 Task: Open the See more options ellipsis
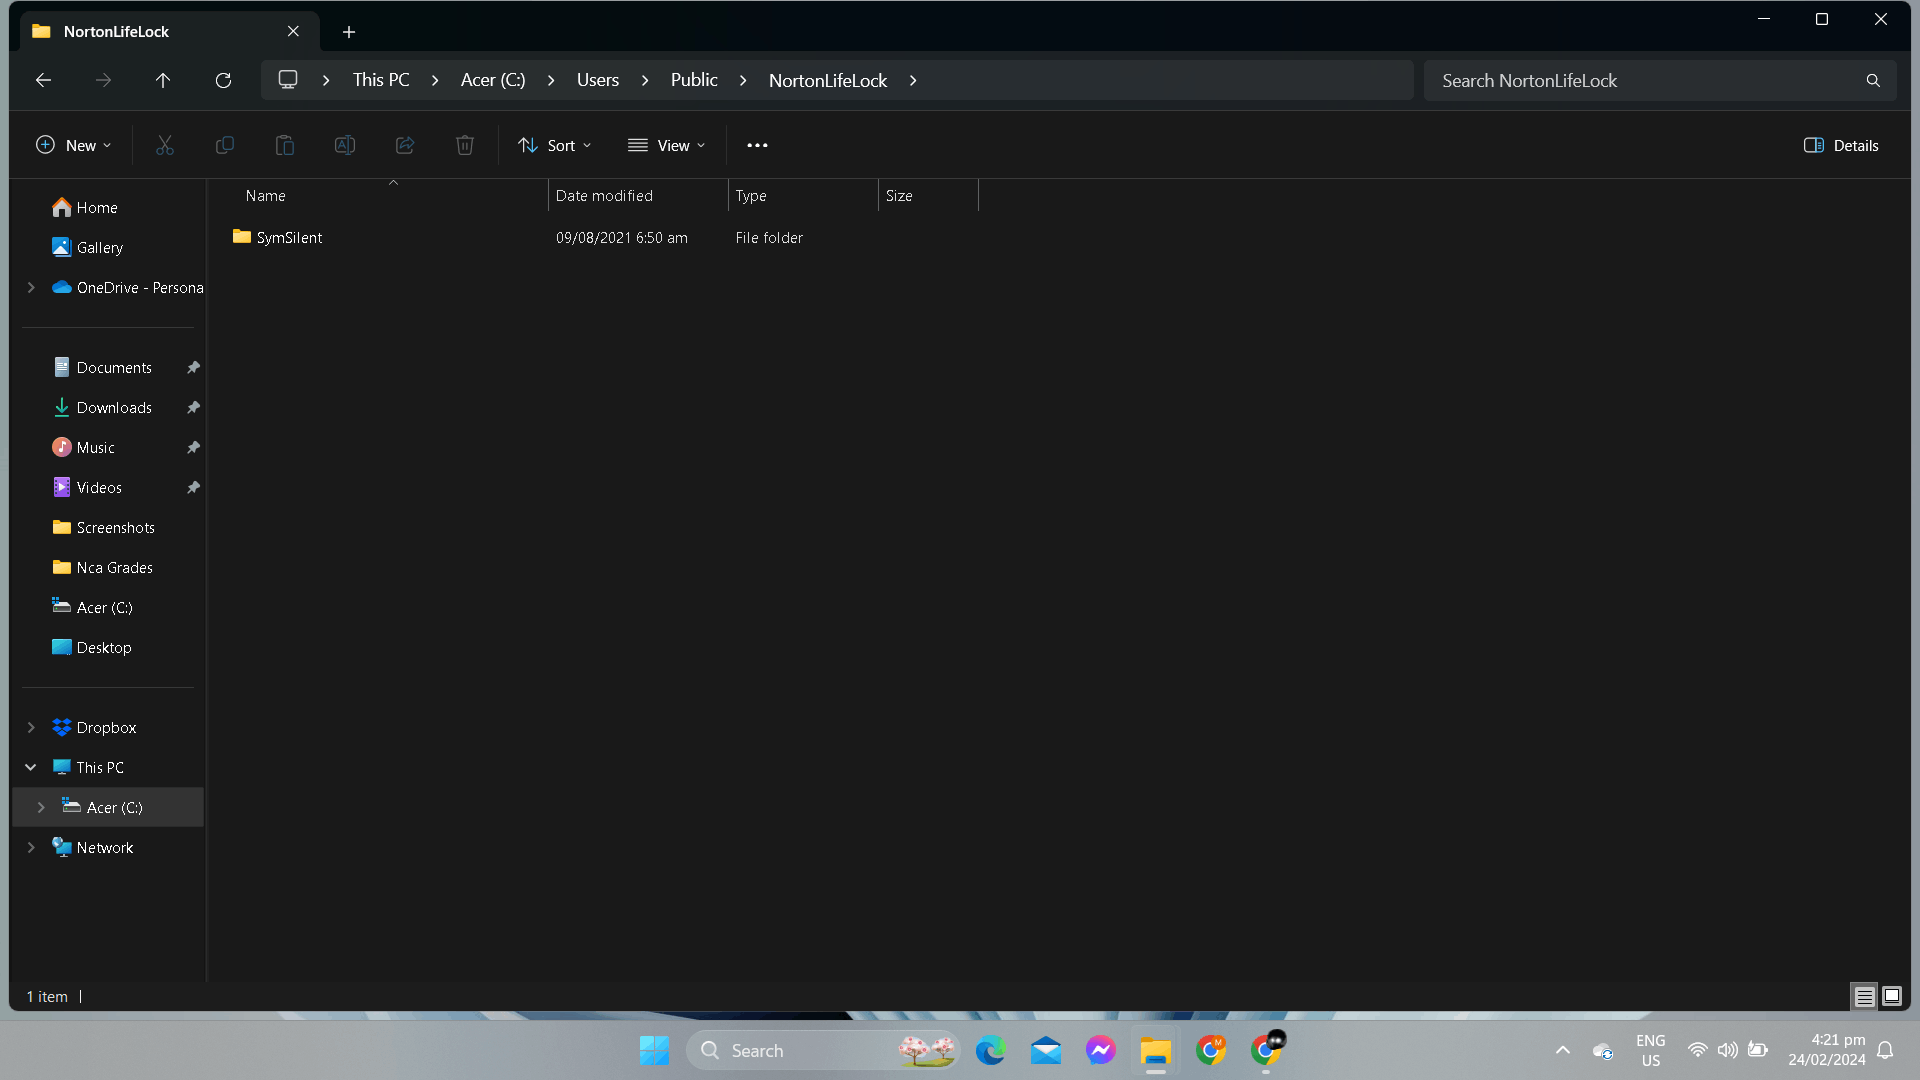click(757, 145)
